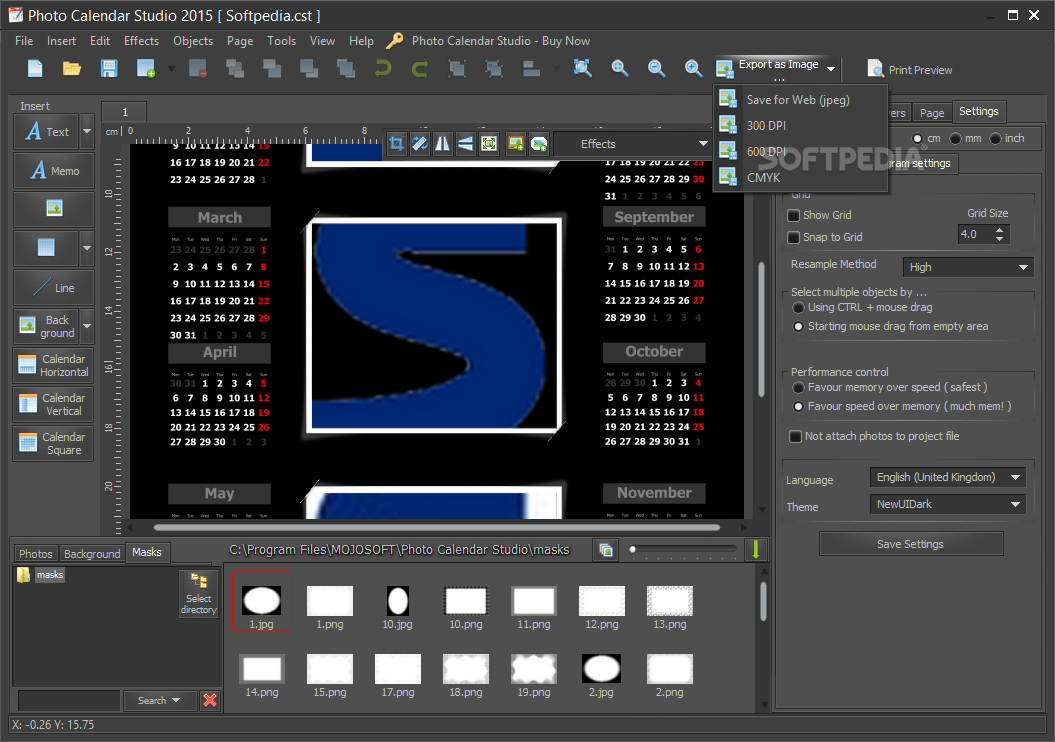The image size is (1055, 742).
Task: Select Favour memory over speed option
Action: click(x=799, y=387)
